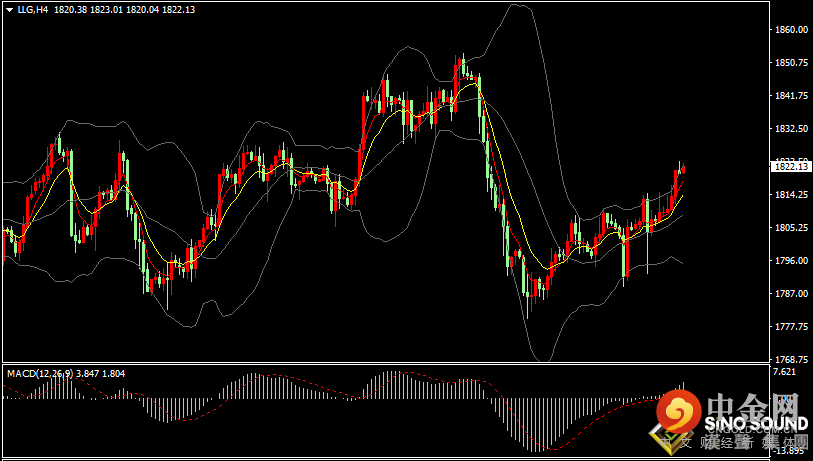Click the 1768.75 price axis label
Image resolution: width=813 pixels, height=461 pixels.
[790, 359]
